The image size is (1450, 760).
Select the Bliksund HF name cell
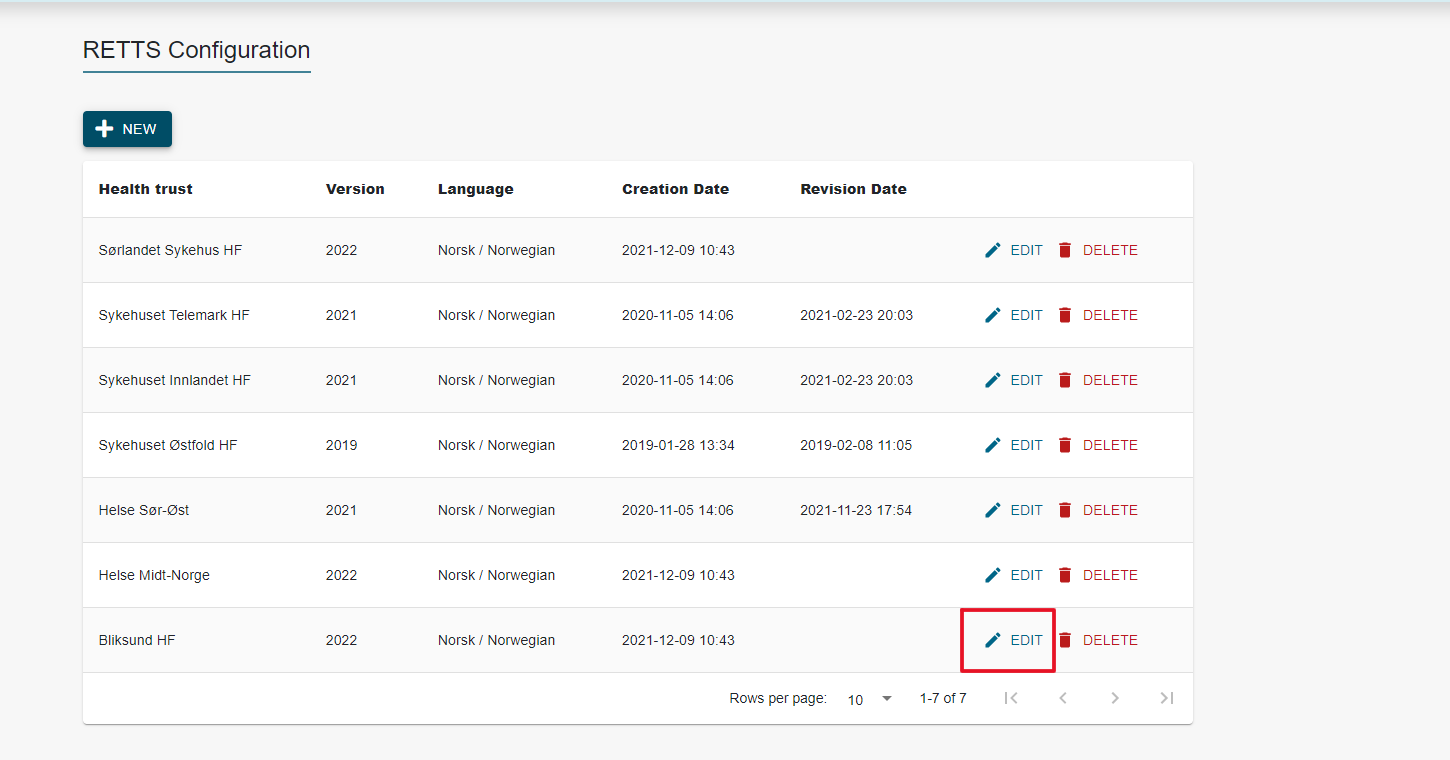point(137,640)
